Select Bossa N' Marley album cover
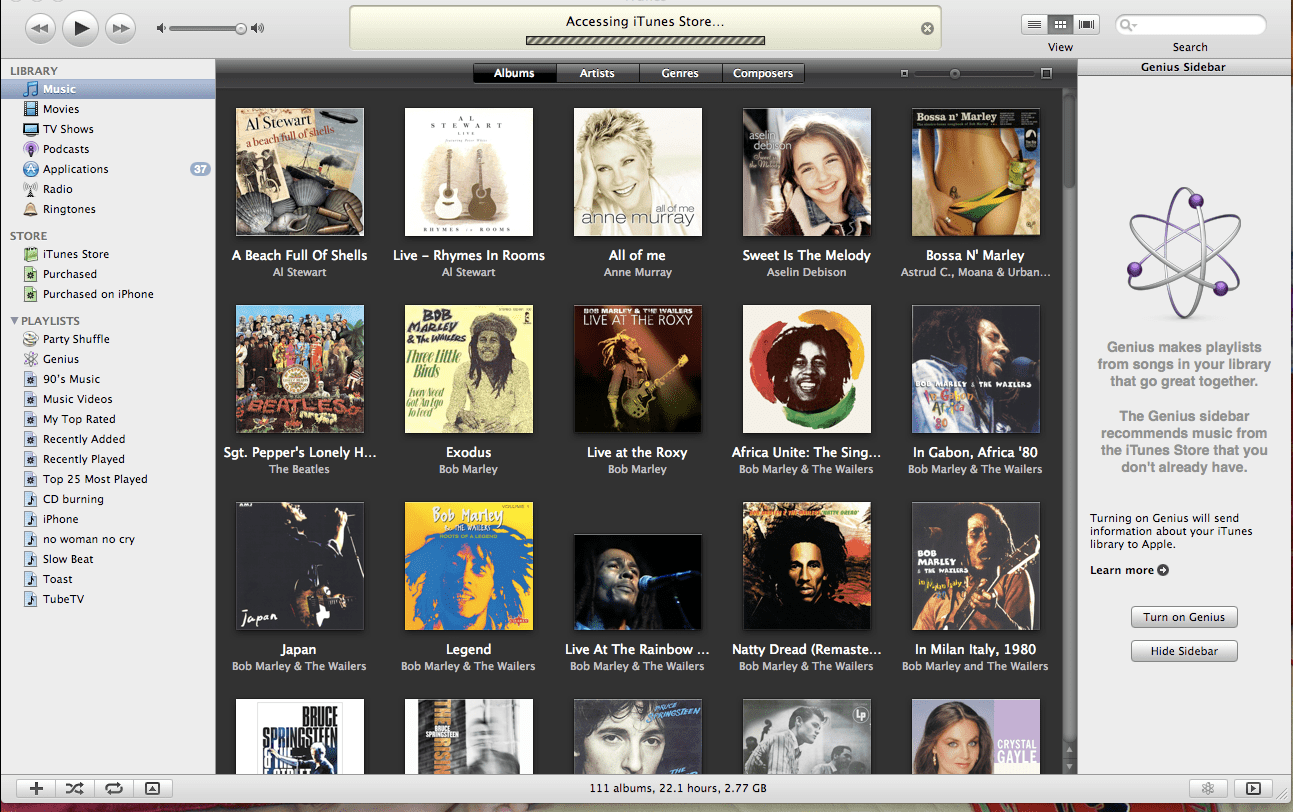Screen dimensions: 1293x812 click(976, 172)
